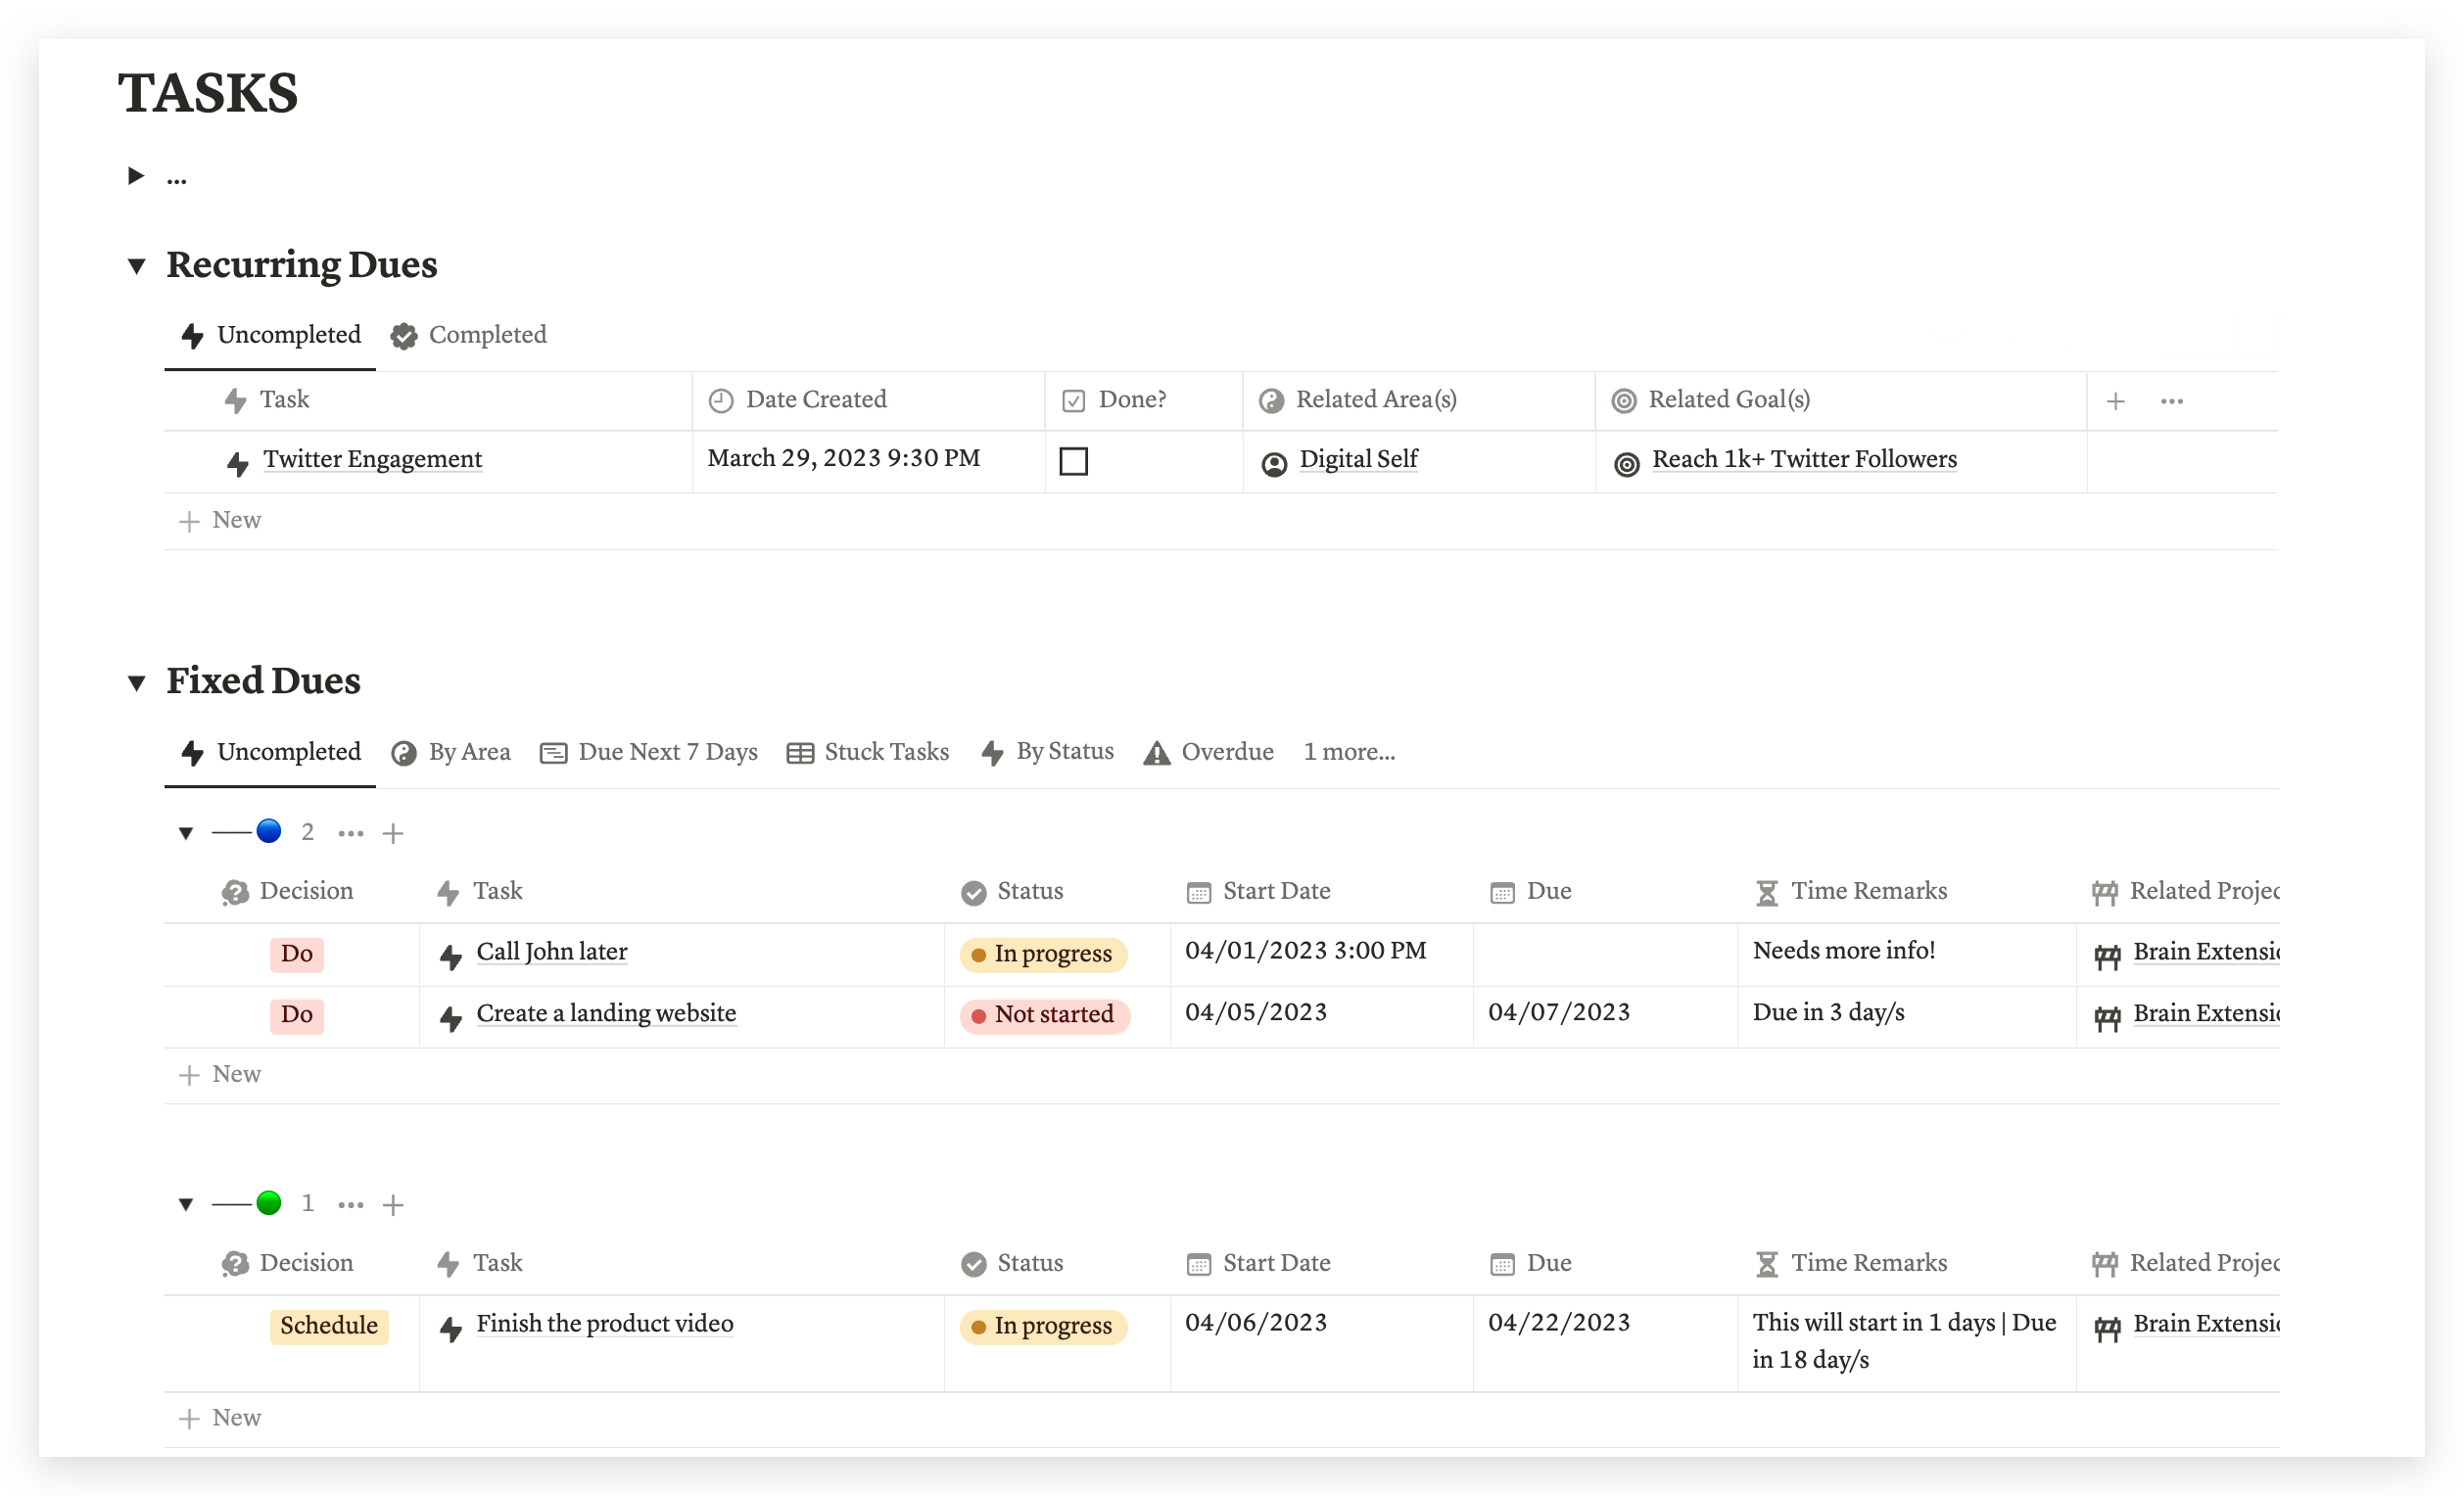The width and height of the screenshot is (2464, 1496).
Task: Open the Create a landing website task
Action: pyautogui.click(x=606, y=1013)
